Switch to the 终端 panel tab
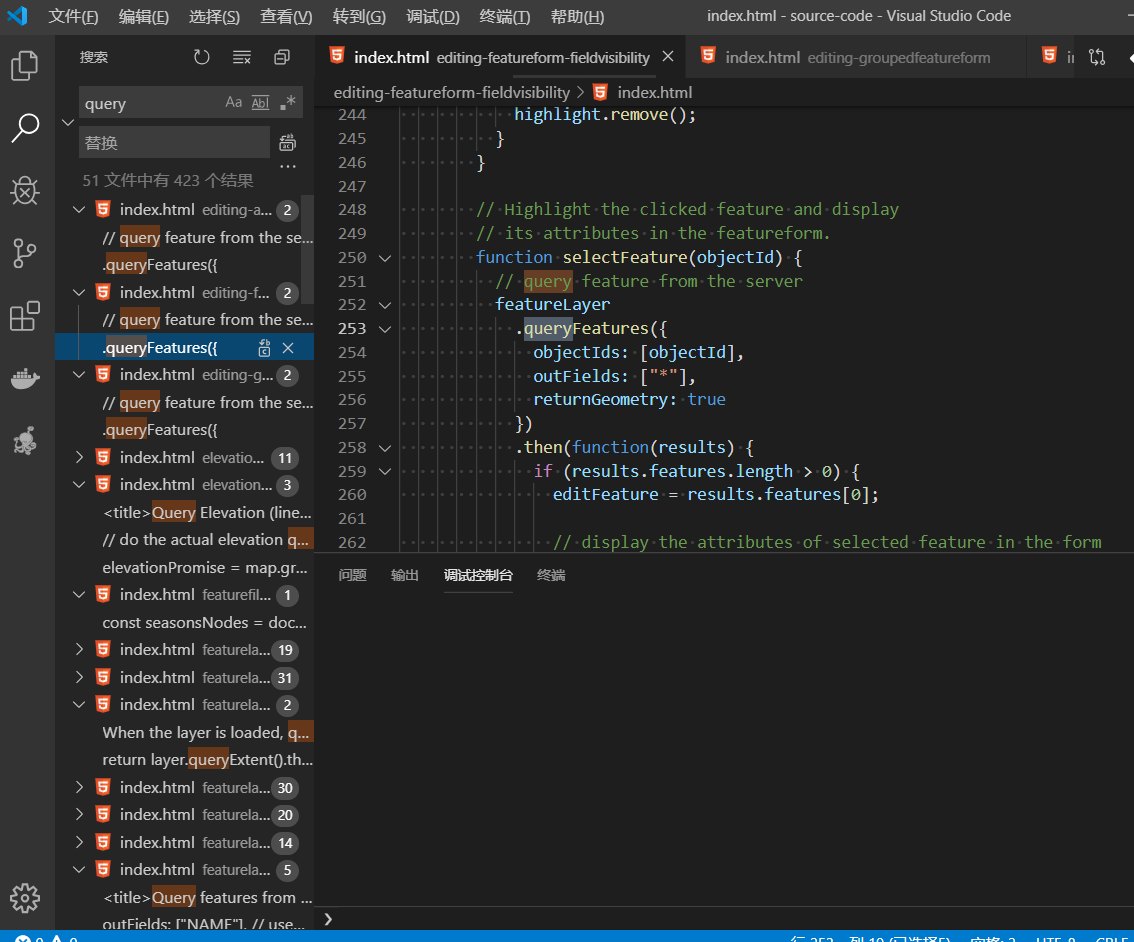 pos(551,575)
